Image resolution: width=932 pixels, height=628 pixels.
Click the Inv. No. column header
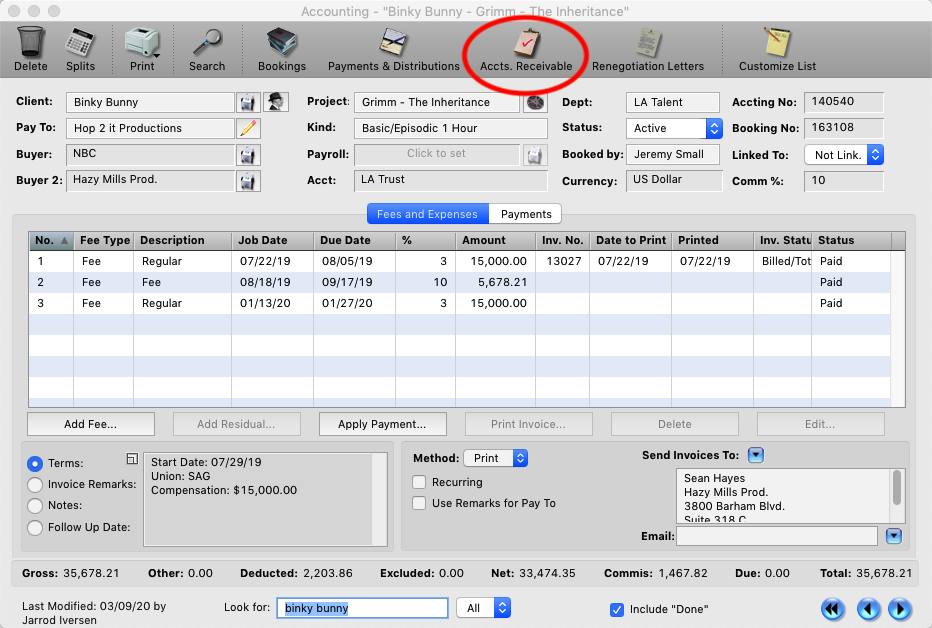[562, 240]
